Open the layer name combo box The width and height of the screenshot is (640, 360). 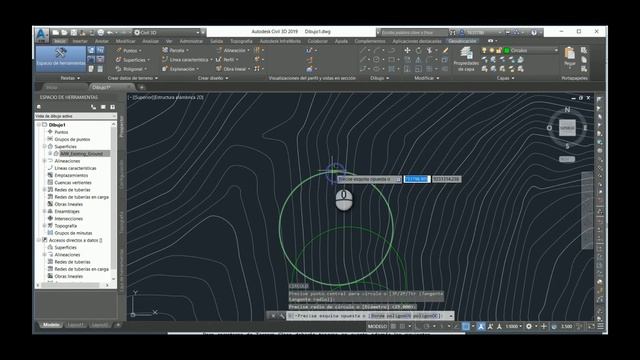(533, 51)
